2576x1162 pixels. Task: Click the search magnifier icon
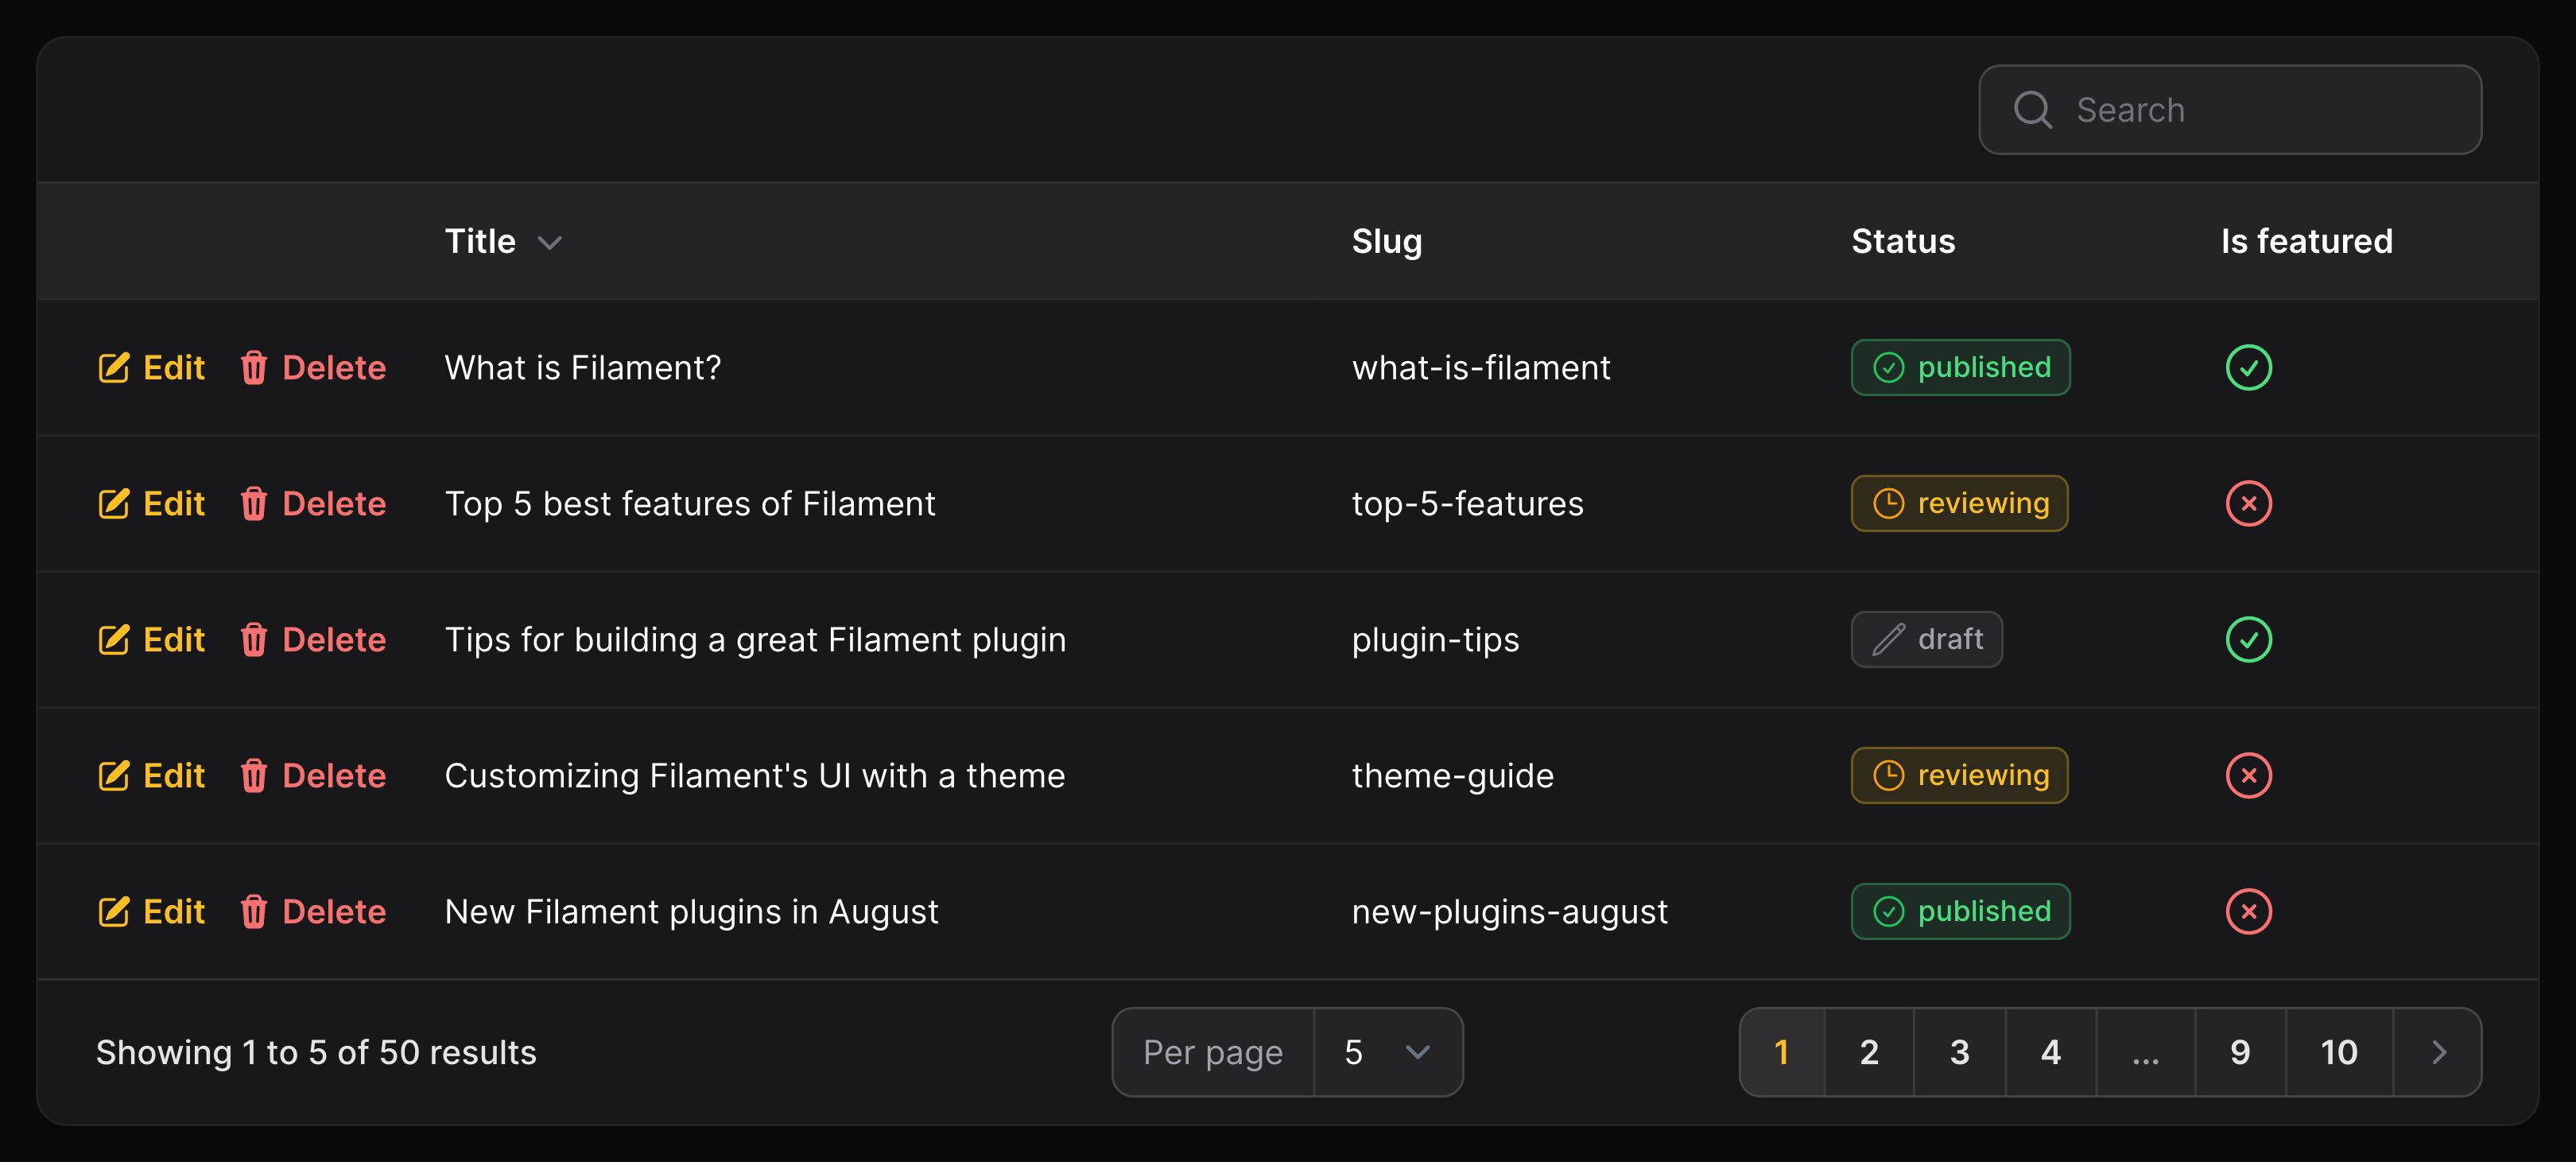[2032, 110]
